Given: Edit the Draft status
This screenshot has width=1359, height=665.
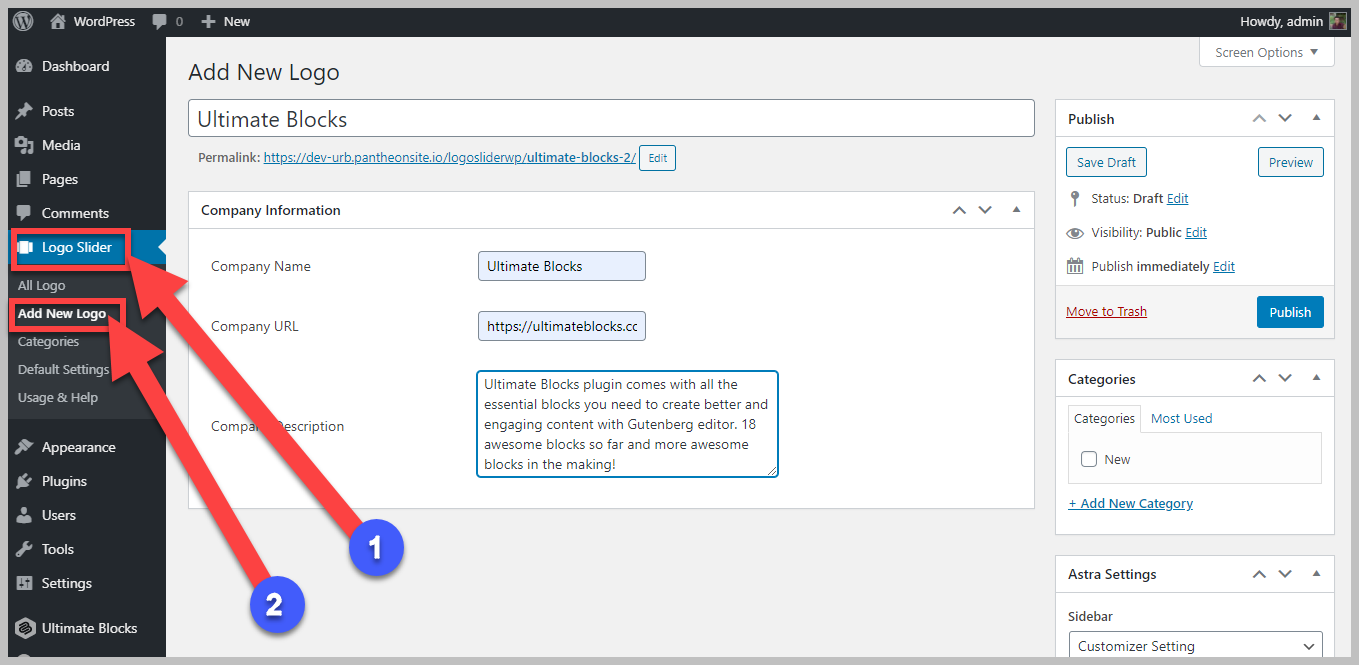Looking at the screenshot, I should coord(1177,199).
